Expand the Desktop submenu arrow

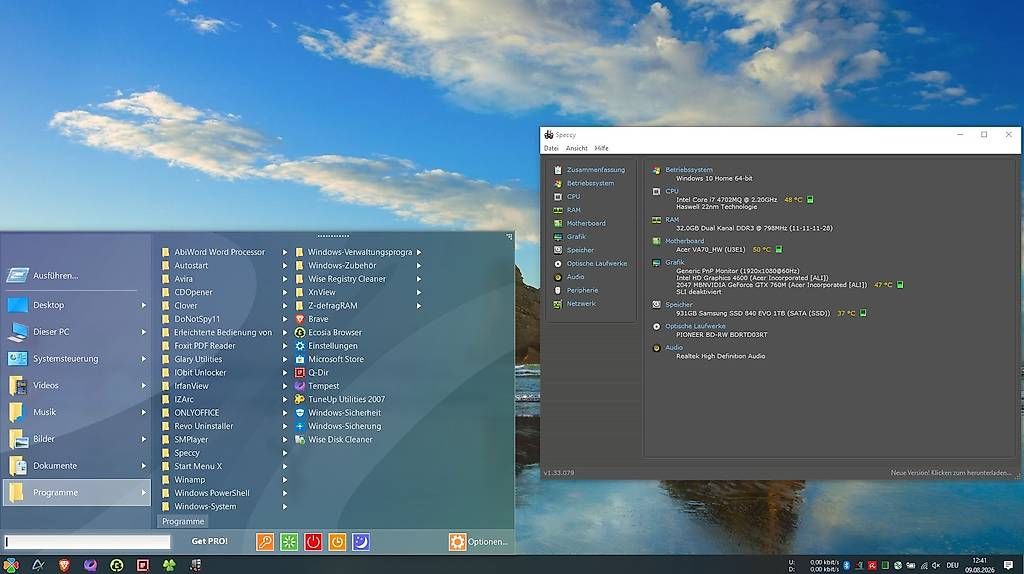pos(144,305)
